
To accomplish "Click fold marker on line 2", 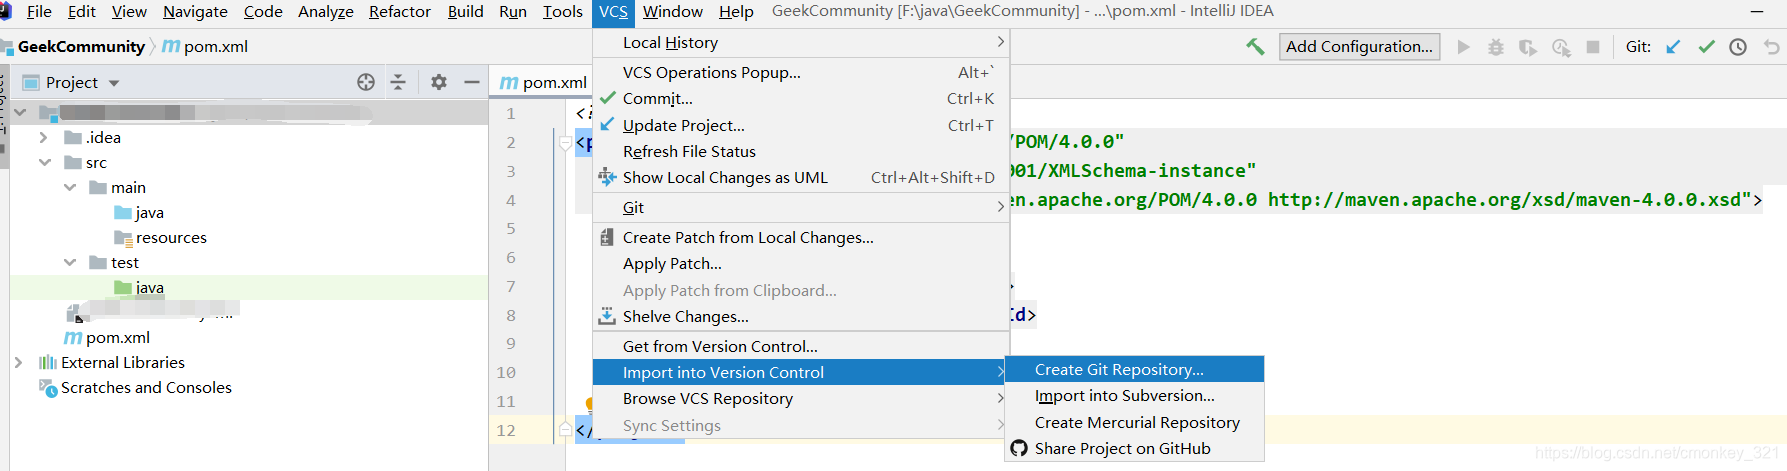I will click(565, 143).
